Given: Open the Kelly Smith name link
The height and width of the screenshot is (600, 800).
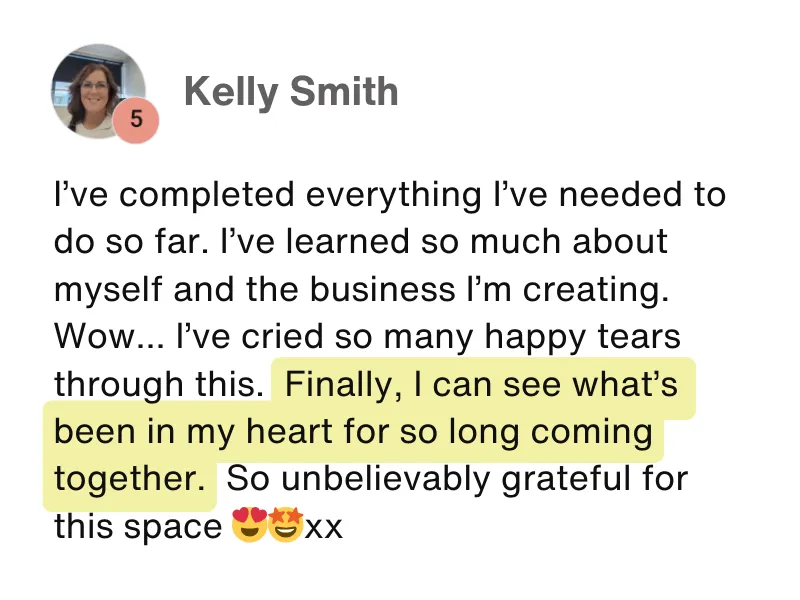Looking at the screenshot, I should [291, 92].
